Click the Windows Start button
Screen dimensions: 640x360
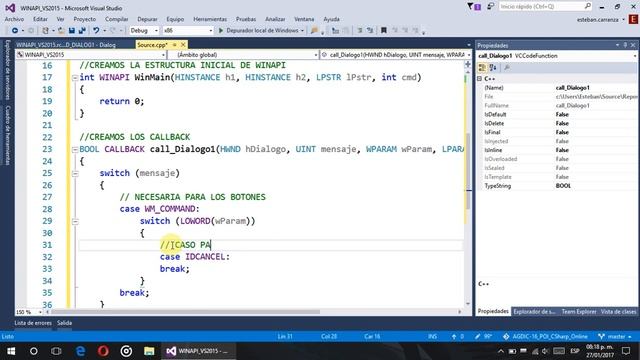(x=11, y=351)
